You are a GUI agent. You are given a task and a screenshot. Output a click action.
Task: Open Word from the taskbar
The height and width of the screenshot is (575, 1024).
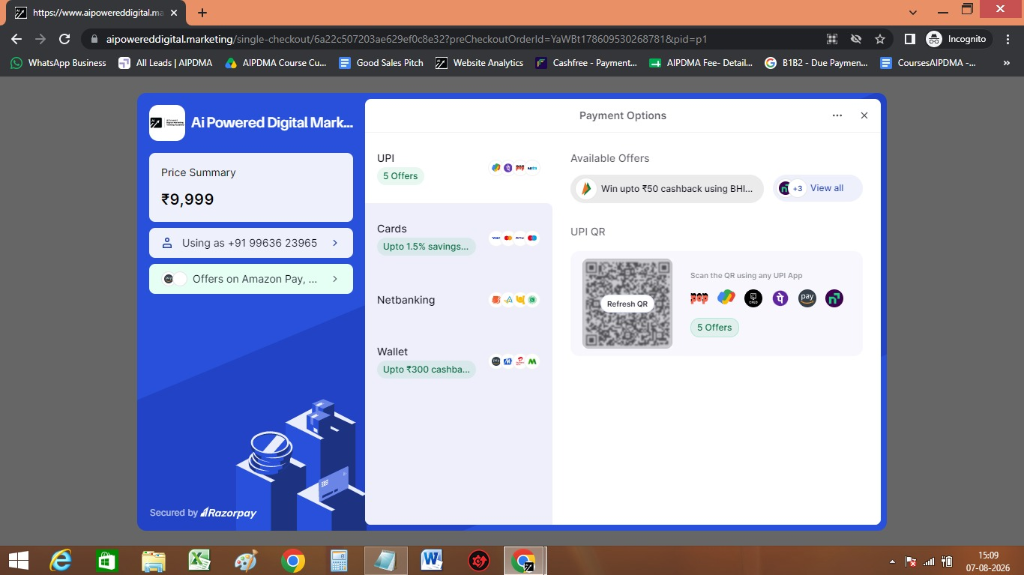431,561
